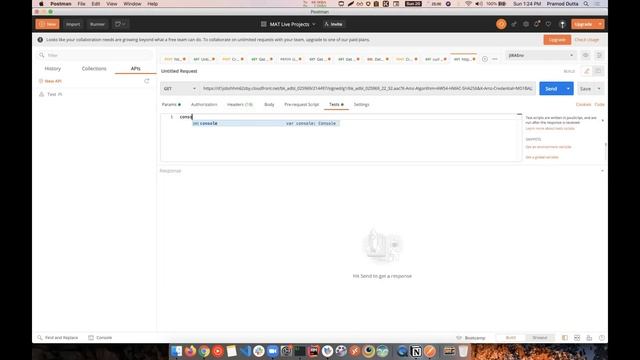Focus the sidebar Filter search field
The width and height of the screenshot is (640, 360).
(x=96, y=55)
